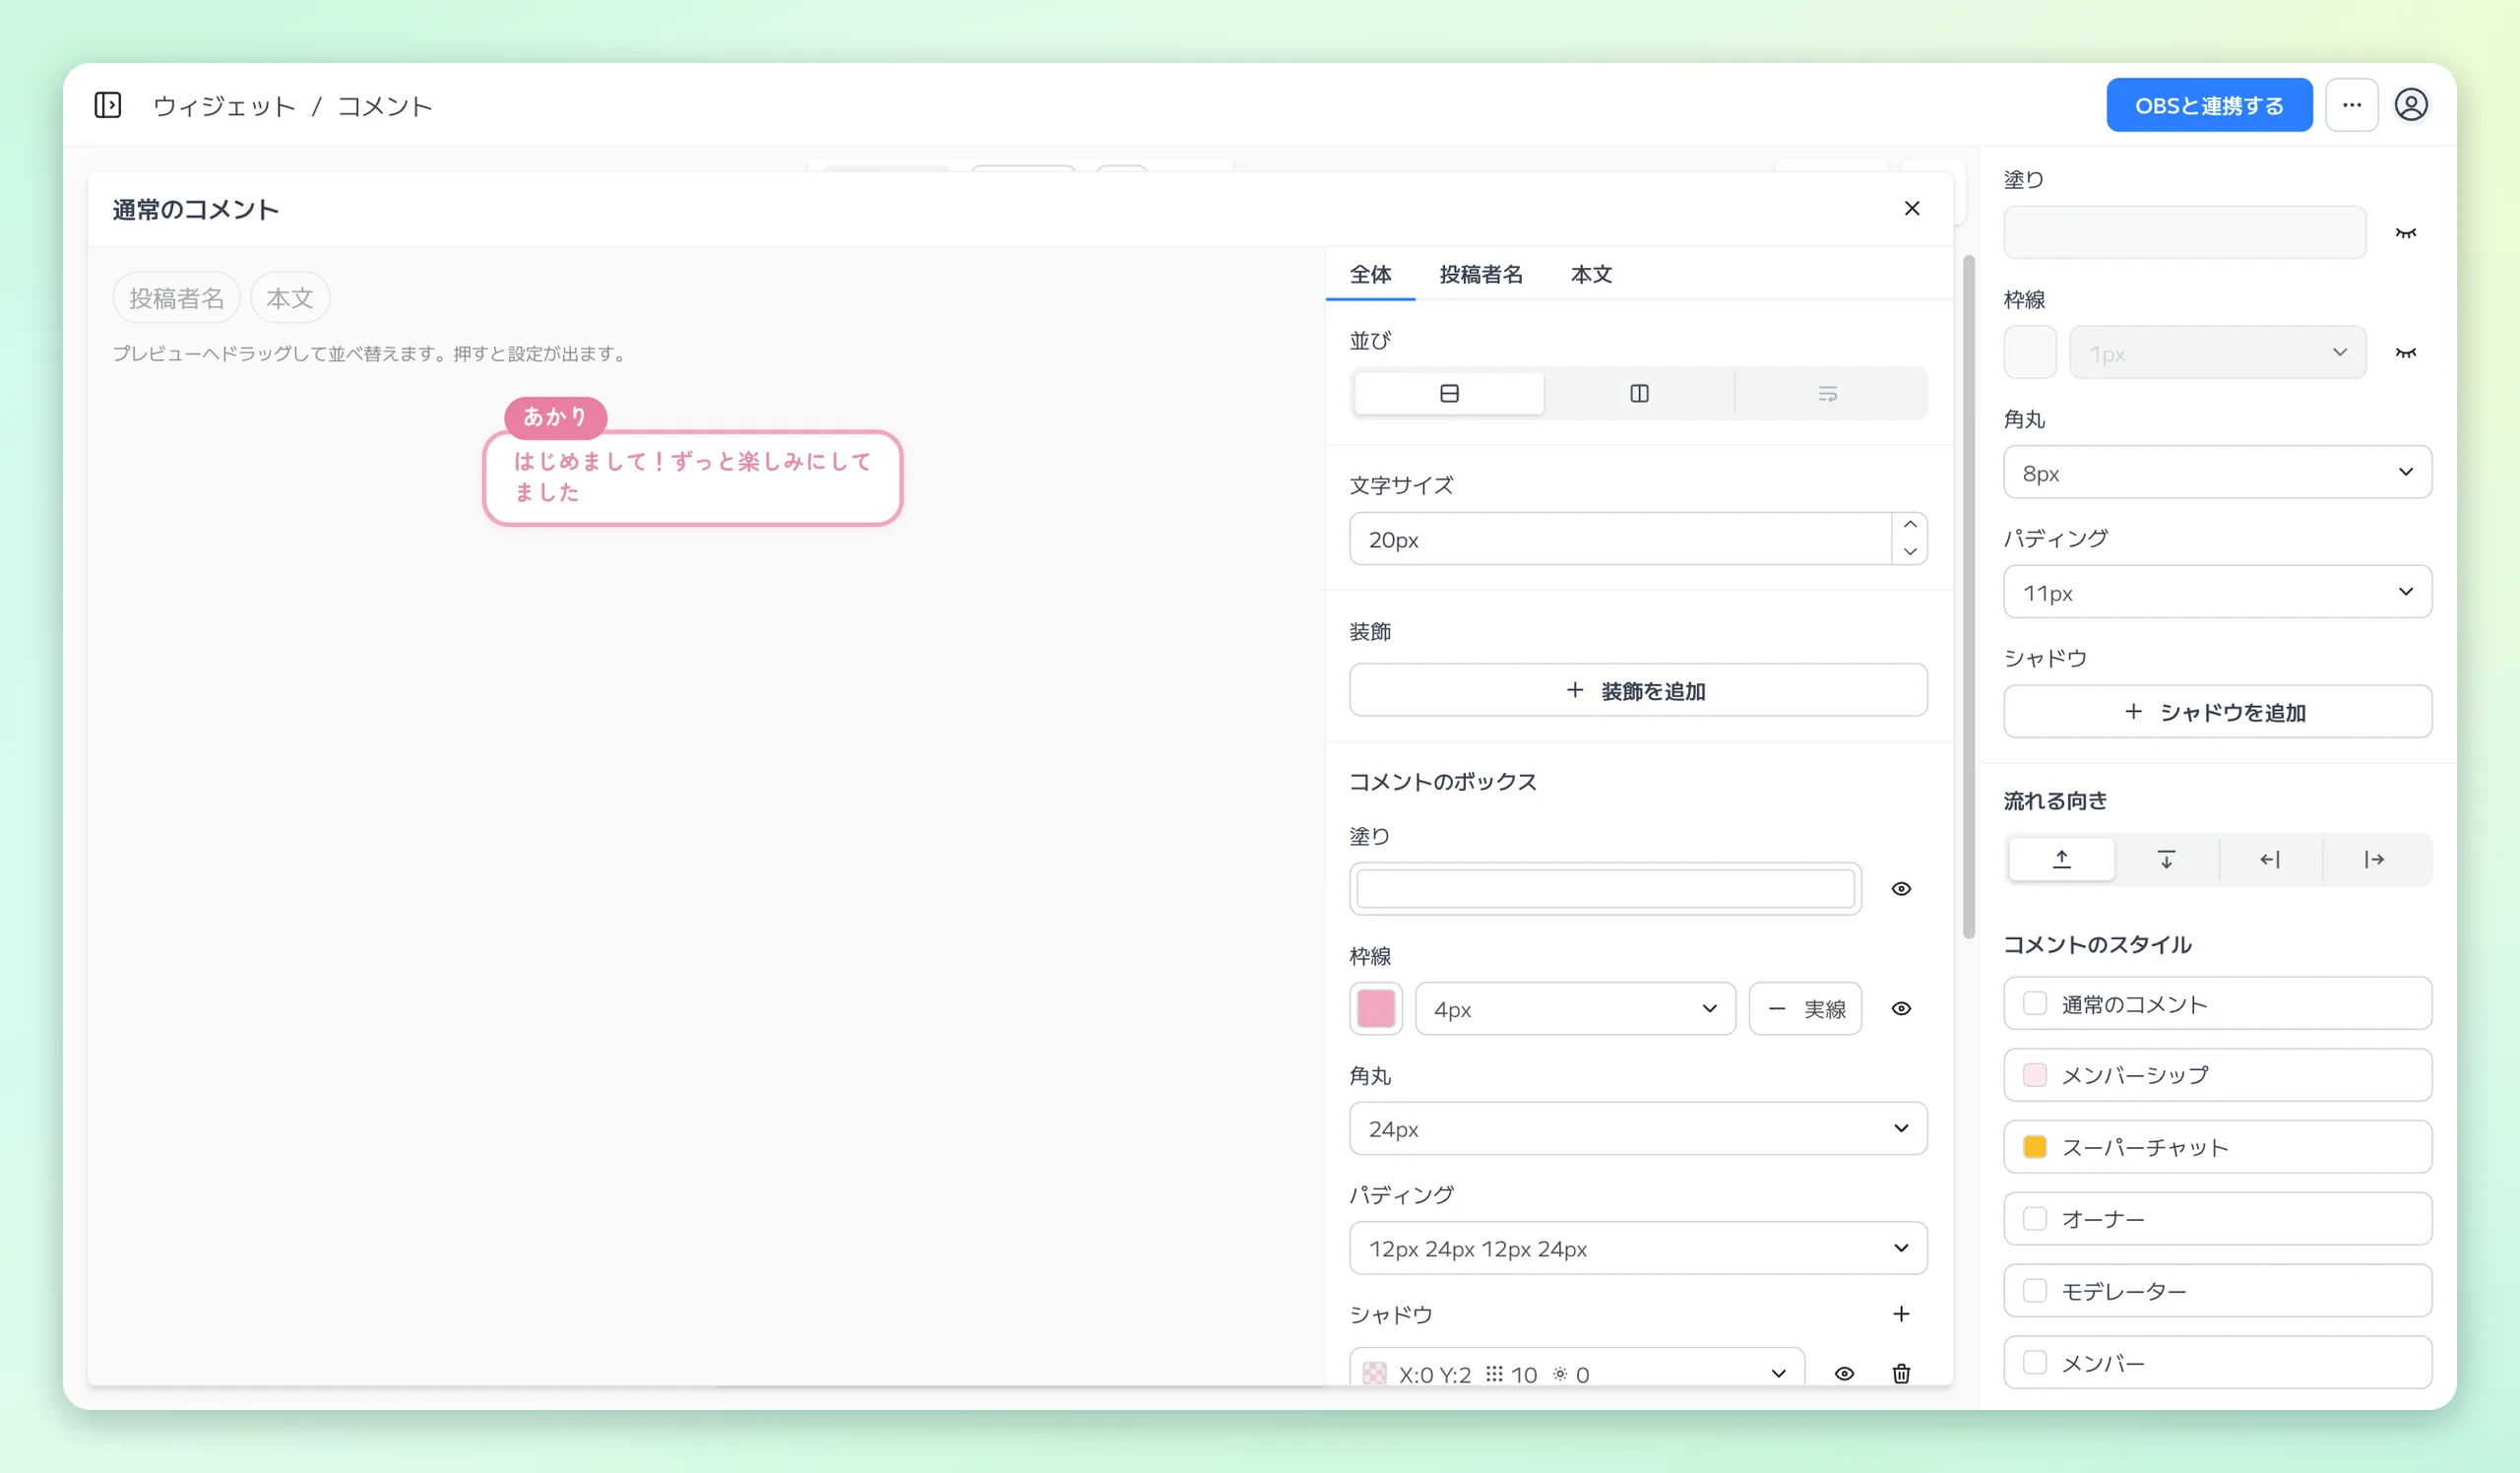
Task: Switch to the 本文 tab
Action: click(x=1591, y=274)
